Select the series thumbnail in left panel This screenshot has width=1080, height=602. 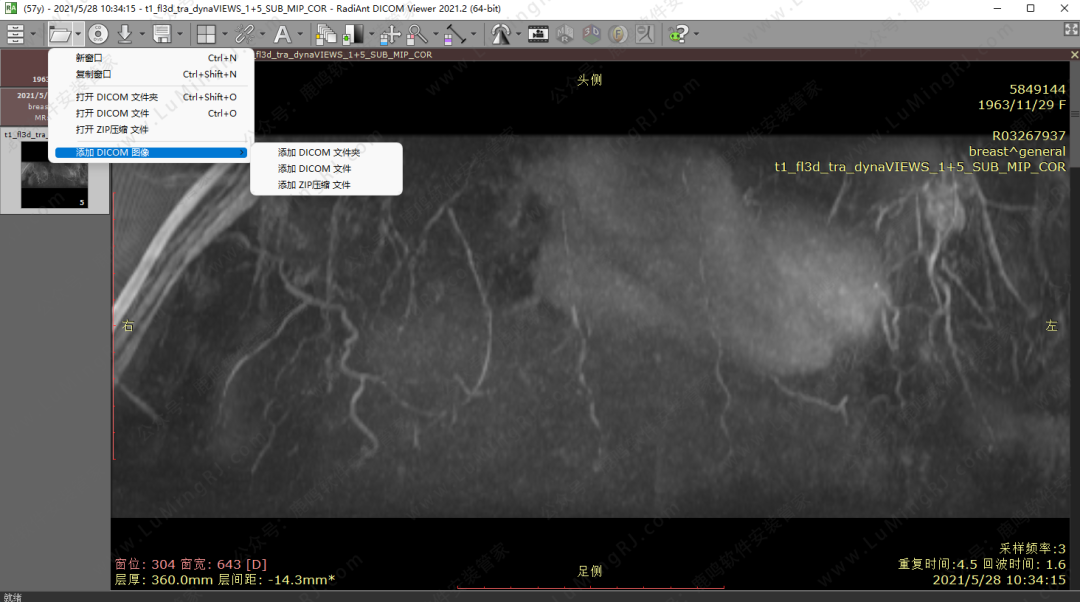pos(54,174)
